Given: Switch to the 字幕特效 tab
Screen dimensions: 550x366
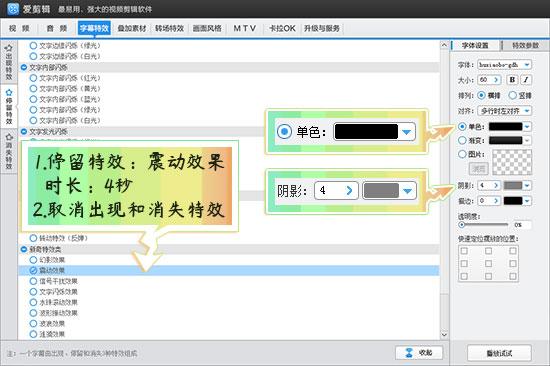Looking at the screenshot, I should pyautogui.click(x=94, y=28).
